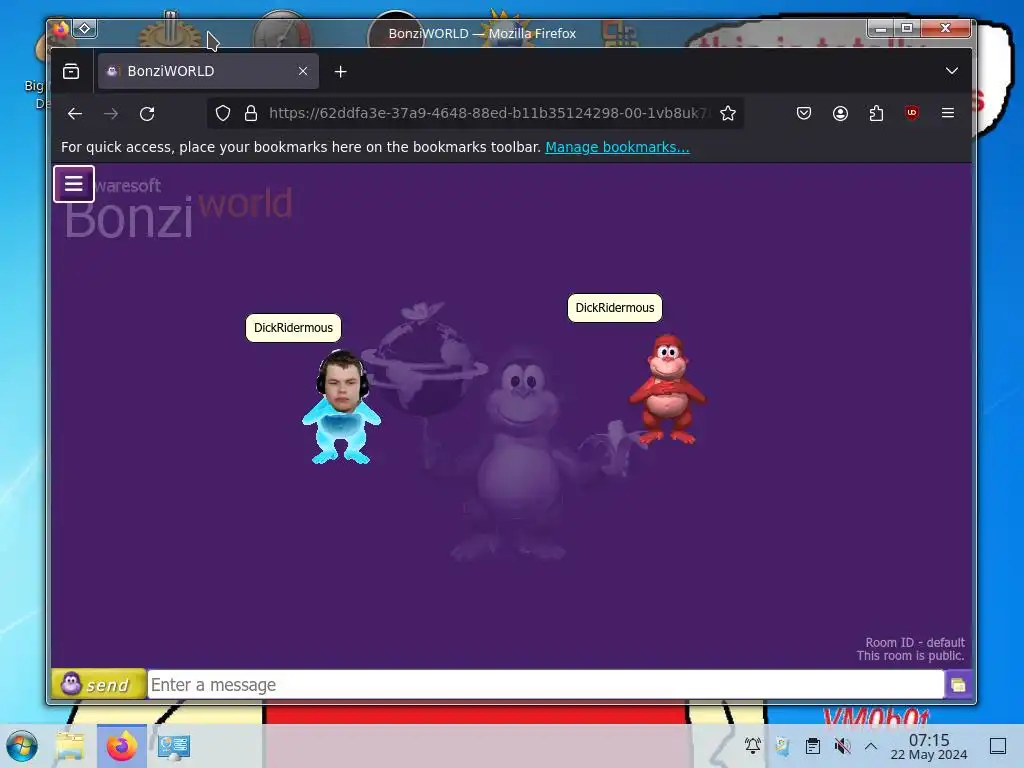Viewport: 1024px width, 768px height.
Task: Click the left DickRidermous name tag
Action: coord(293,328)
